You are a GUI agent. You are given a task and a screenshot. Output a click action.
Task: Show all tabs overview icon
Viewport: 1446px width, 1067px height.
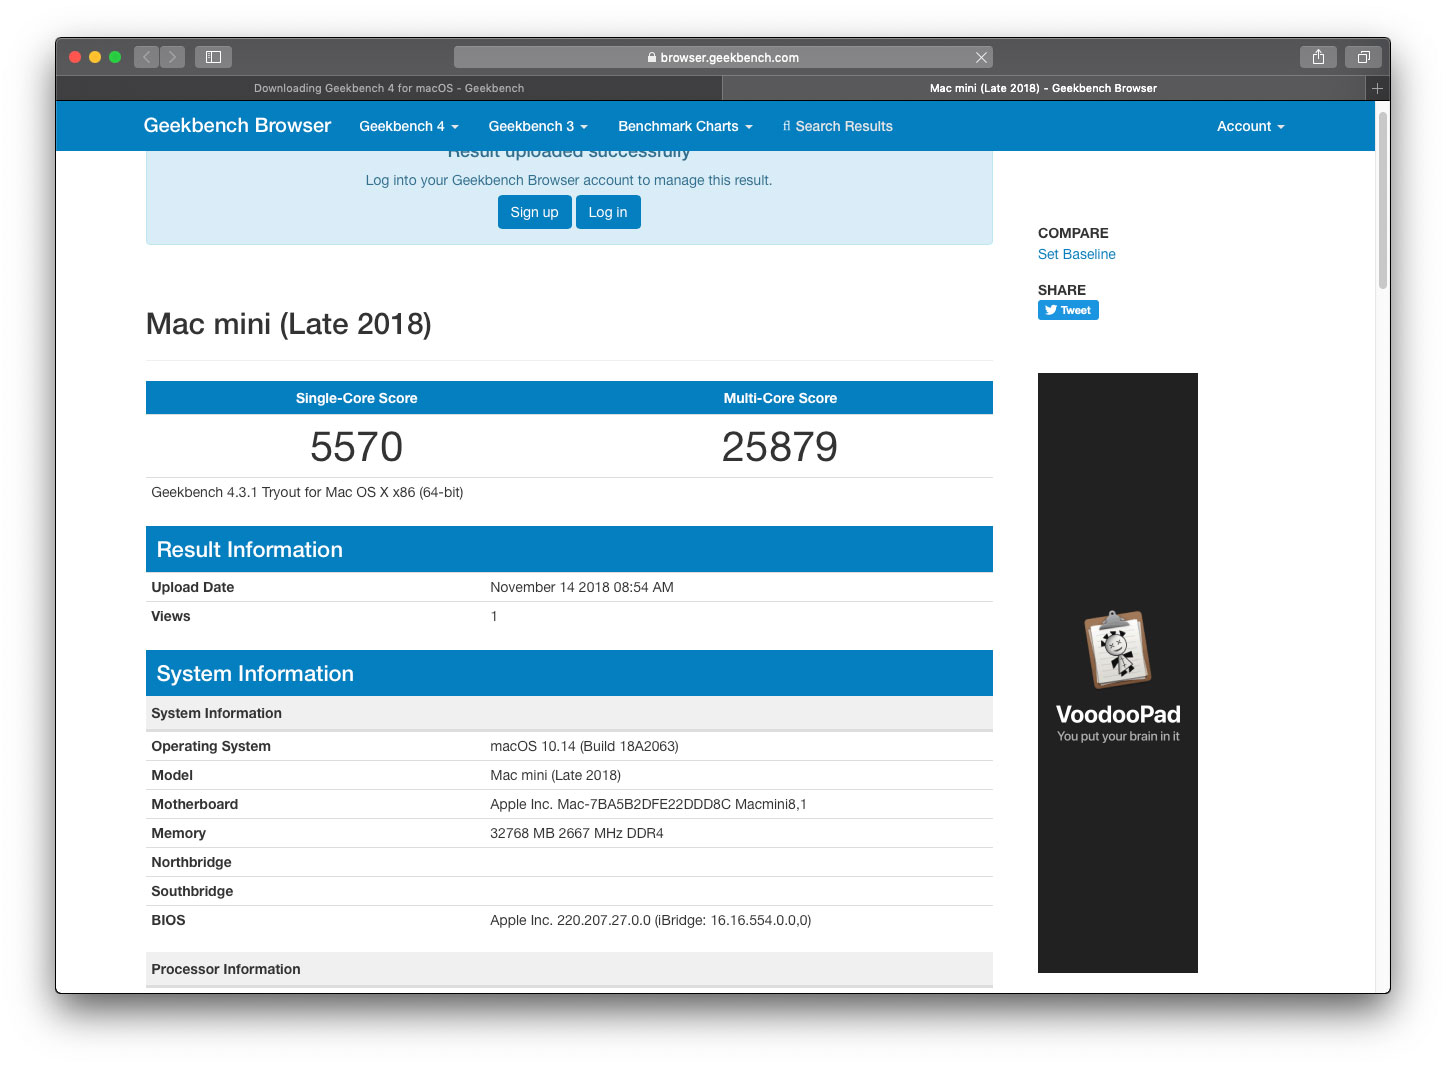1363,57
